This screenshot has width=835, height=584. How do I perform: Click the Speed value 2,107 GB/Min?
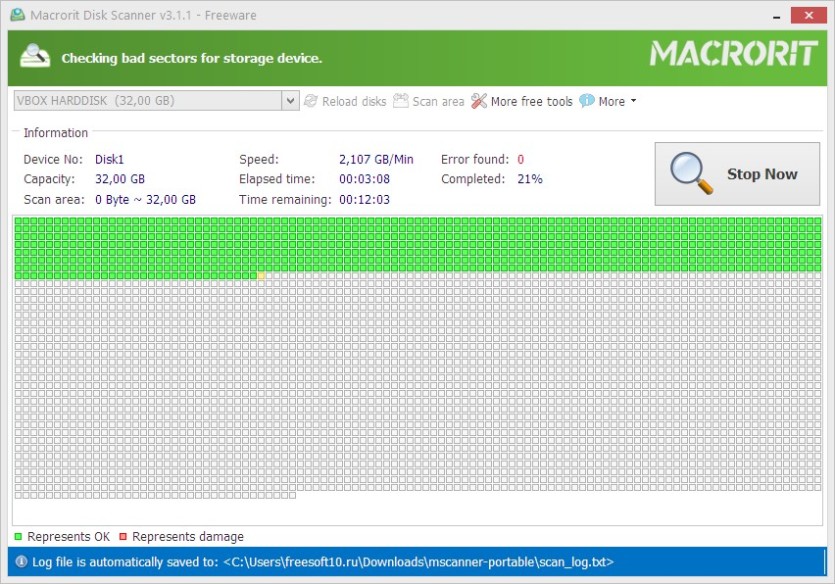pos(376,159)
